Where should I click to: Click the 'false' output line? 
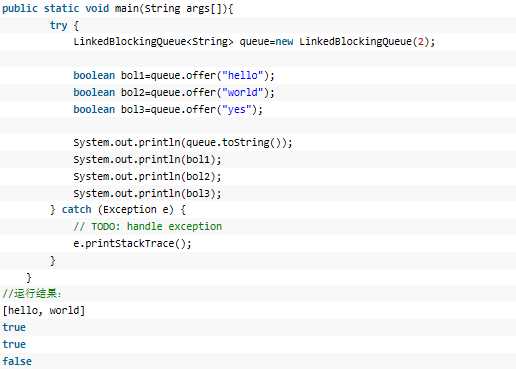(17, 361)
